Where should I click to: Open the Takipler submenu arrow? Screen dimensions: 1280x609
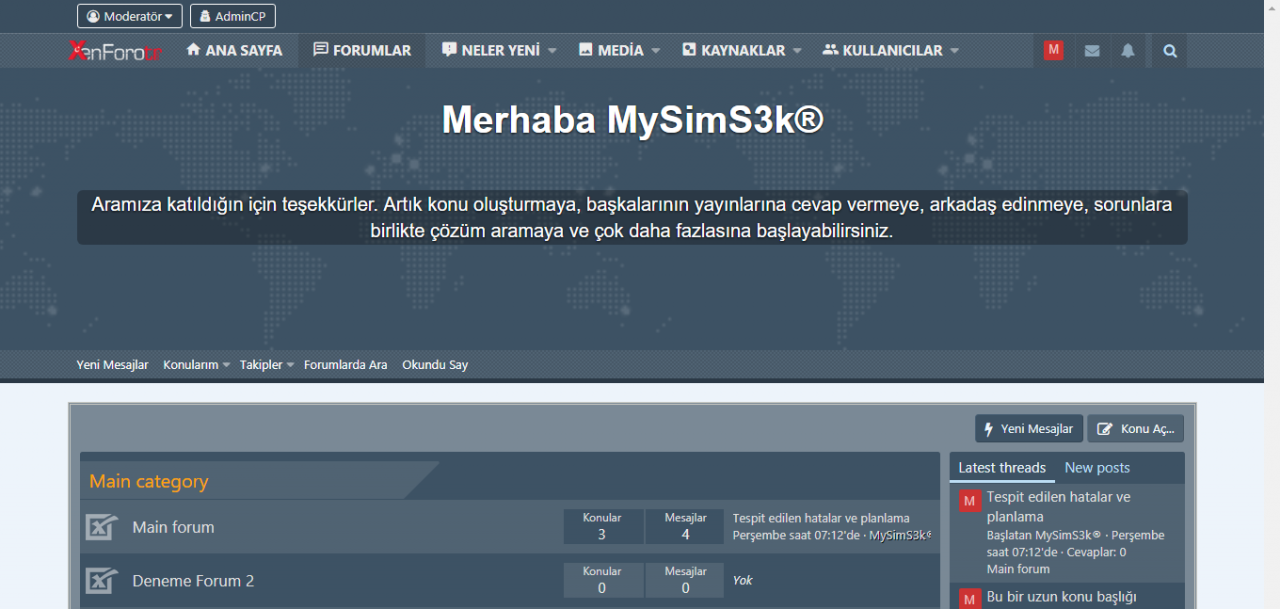click(290, 365)
